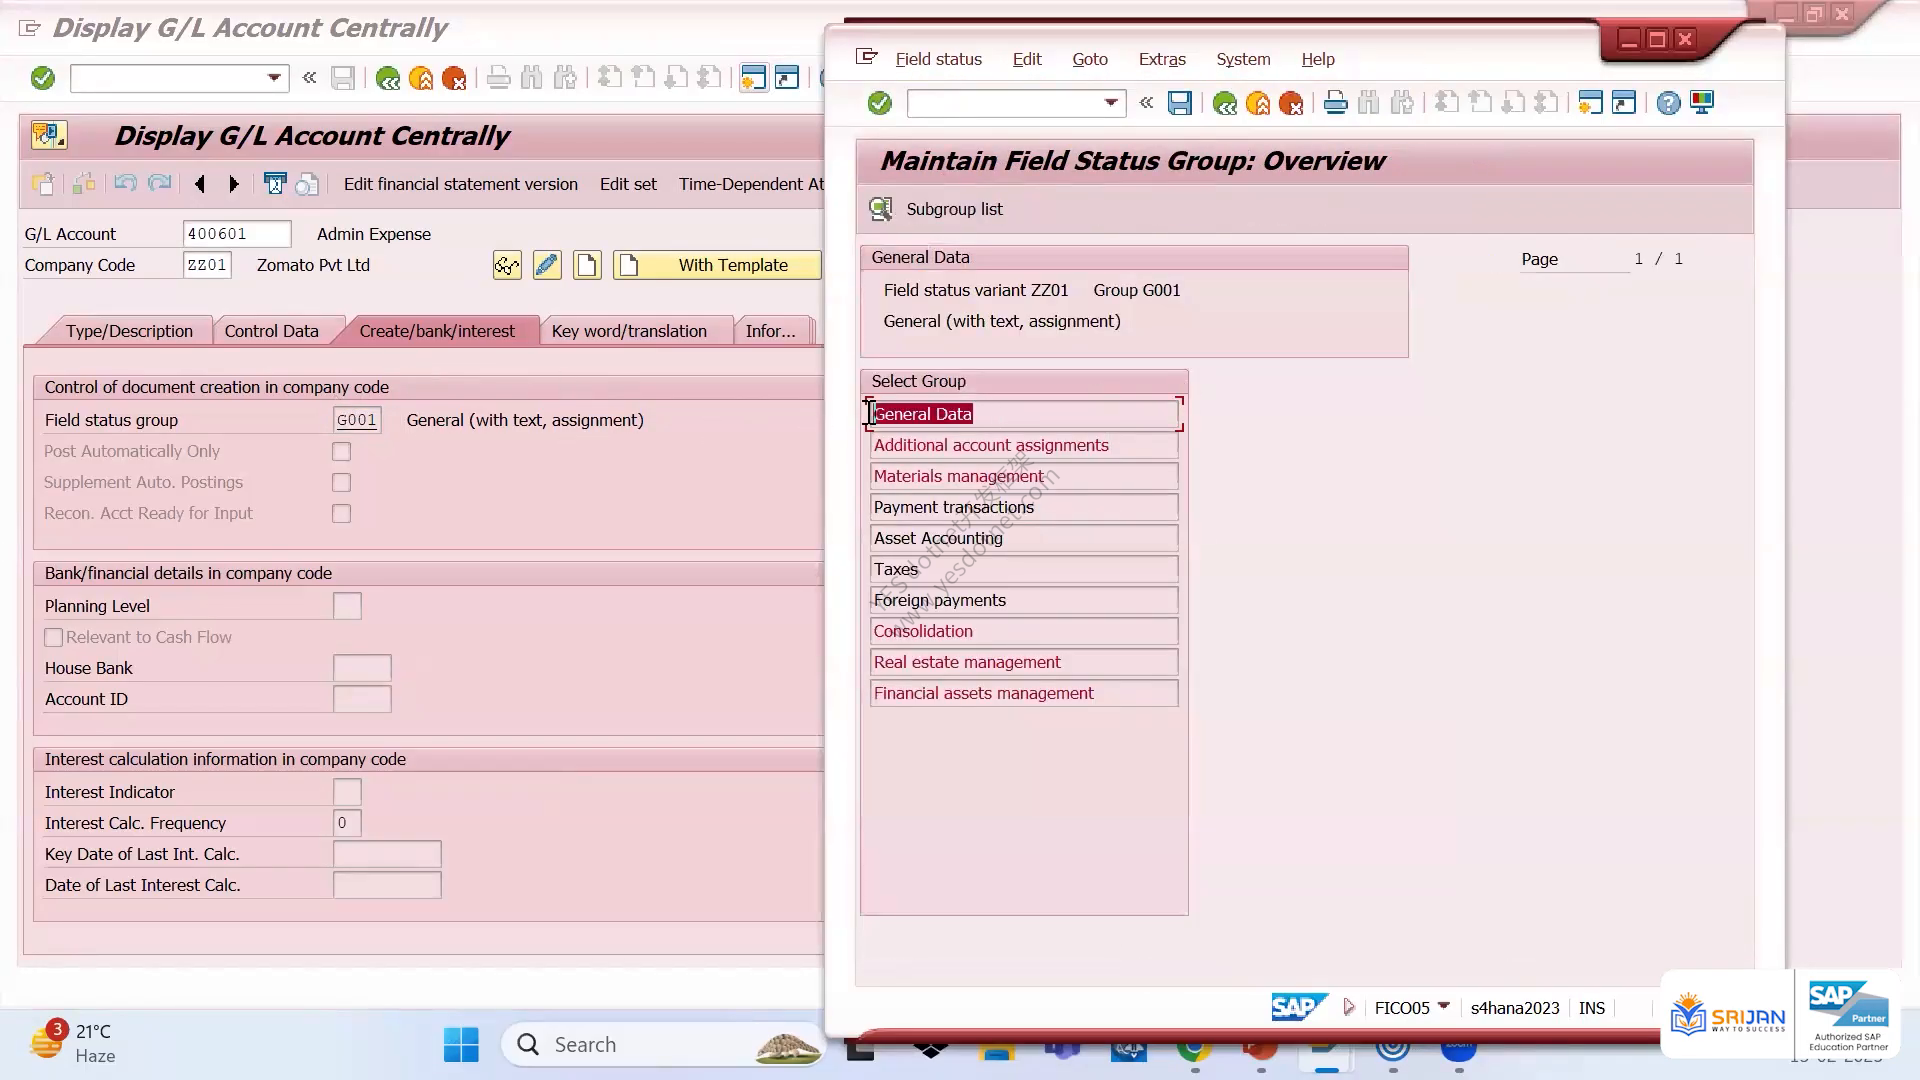Click the Create blank page icon button
This screenshot has height=1080, width=1920.
(587, 265)
